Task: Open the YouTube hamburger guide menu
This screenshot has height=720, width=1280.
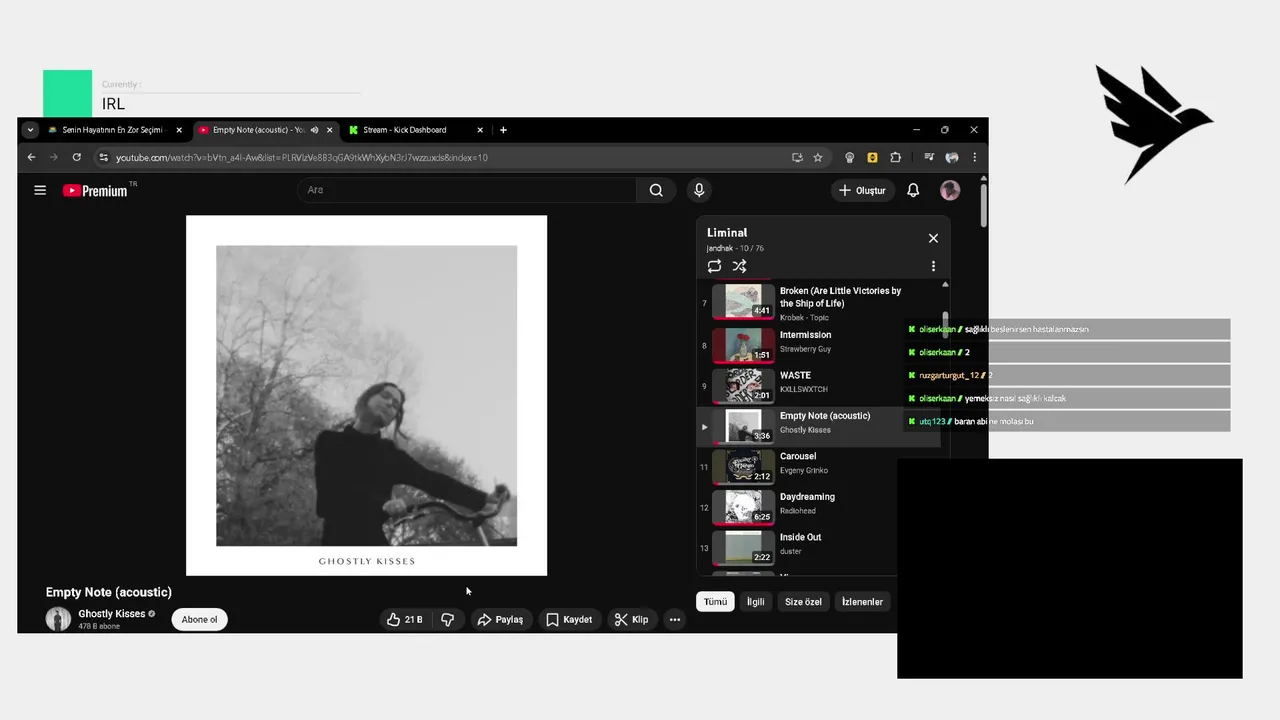Action: pos(40,190)
